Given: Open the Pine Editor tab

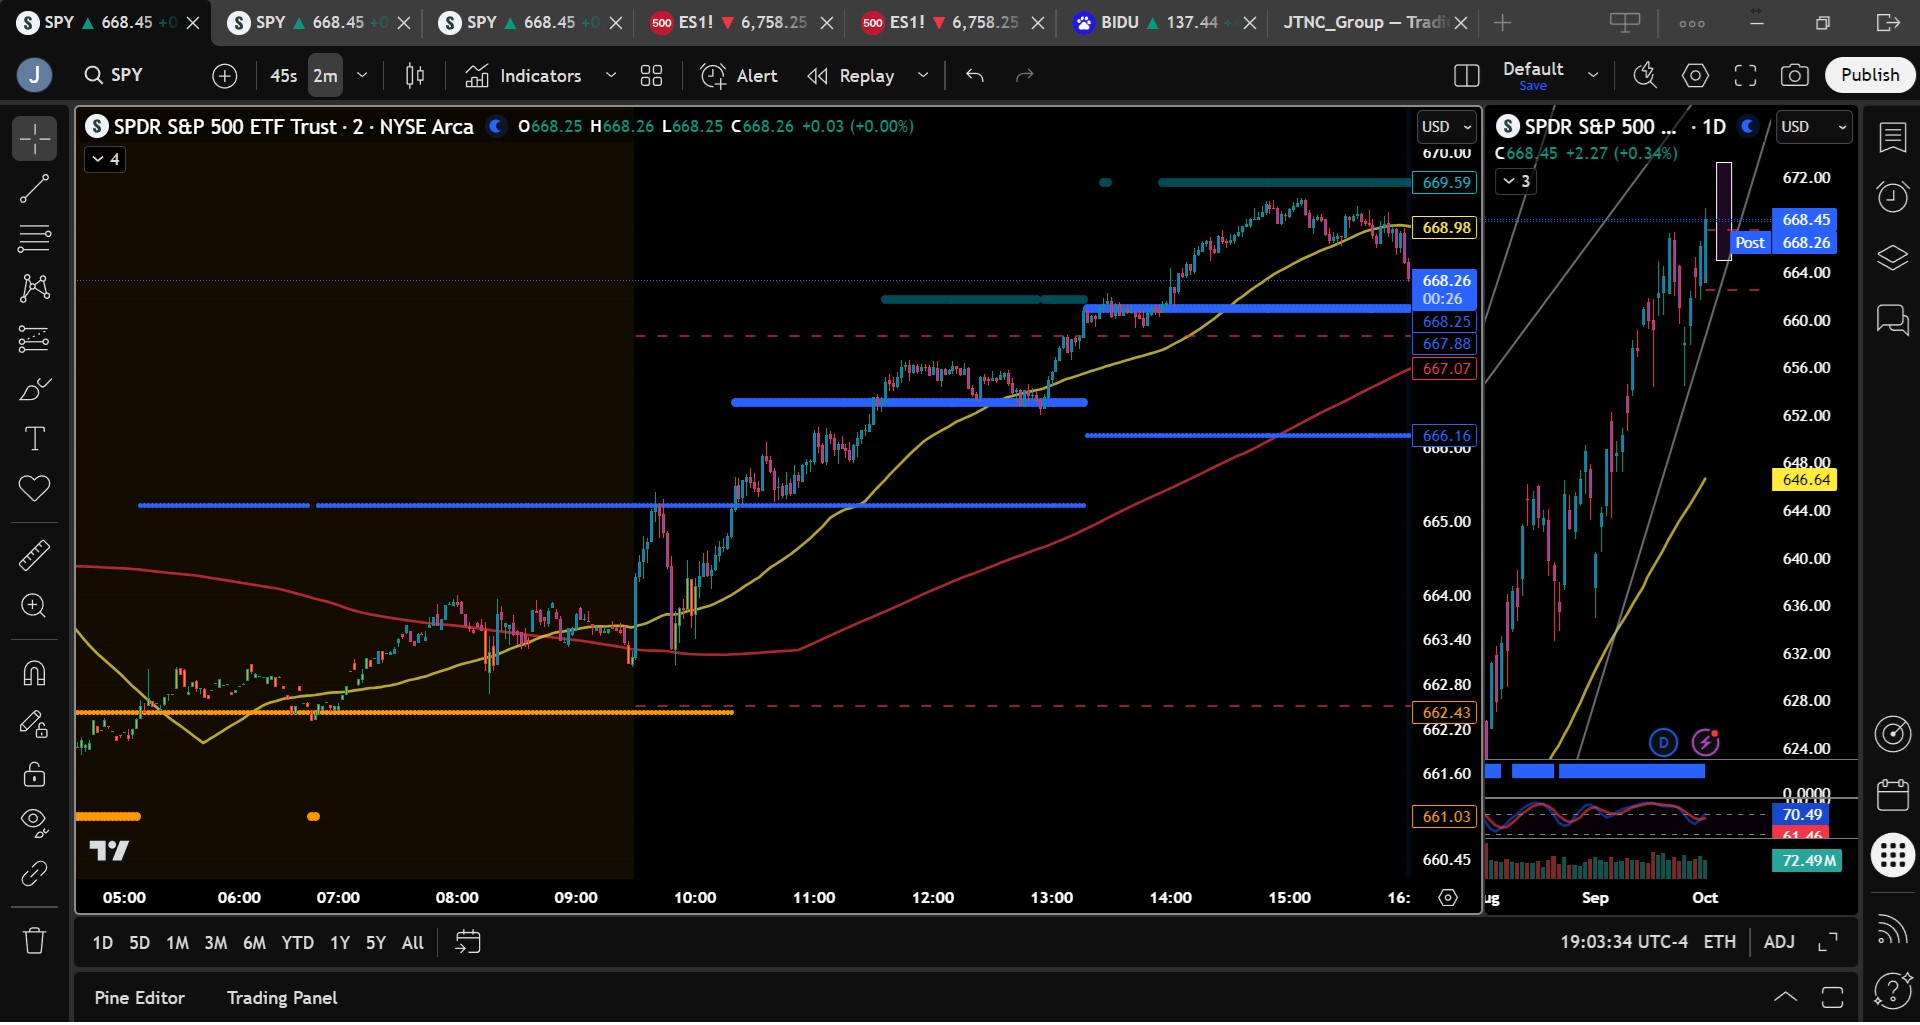Looking at the screenshot, I should point(140,998).
